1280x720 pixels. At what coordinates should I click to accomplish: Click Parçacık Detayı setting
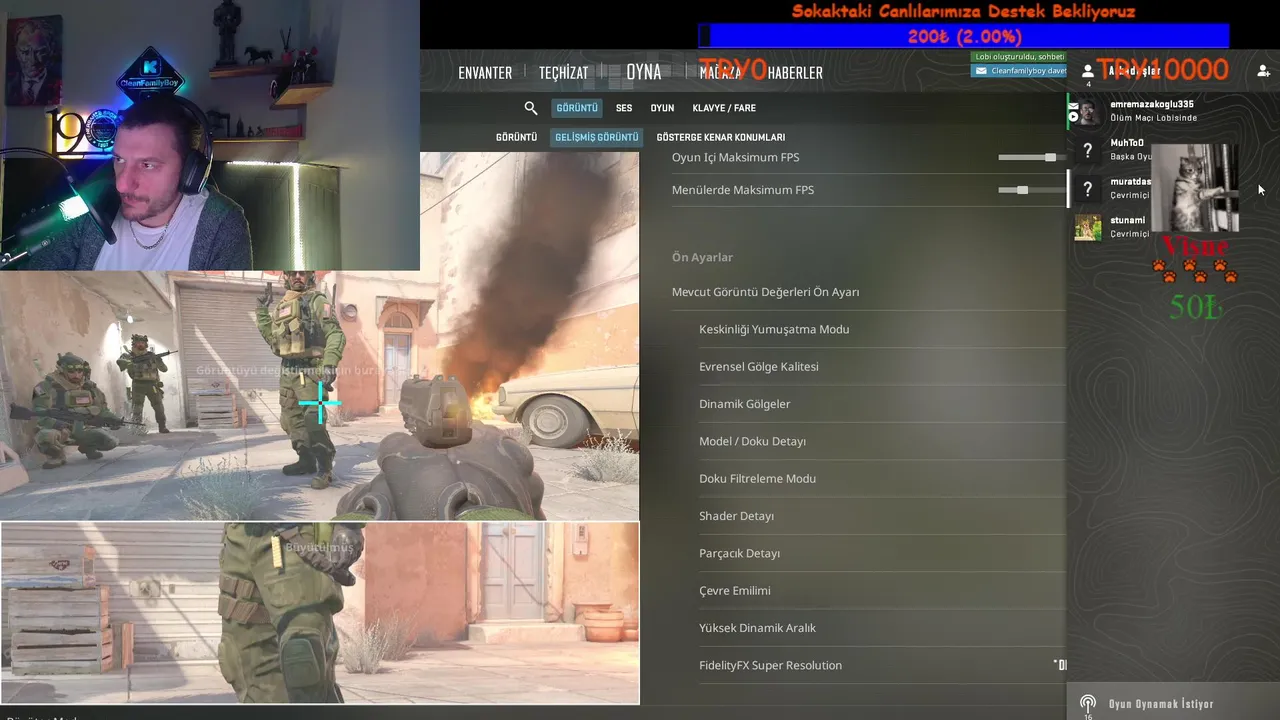(882, 553)
